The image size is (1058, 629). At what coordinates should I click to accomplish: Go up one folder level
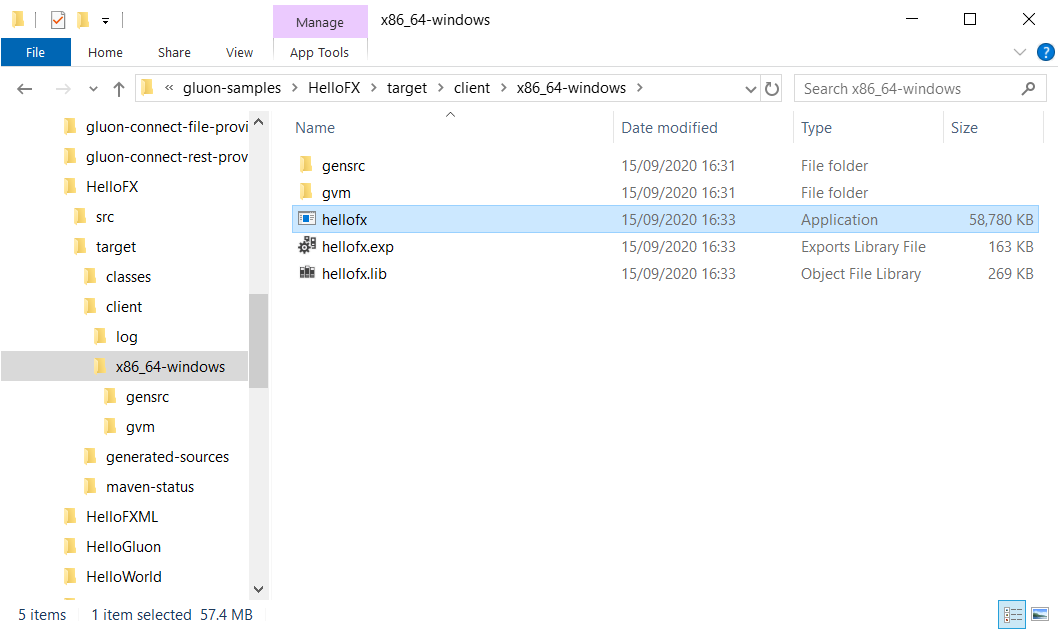[x=119, y=88]
